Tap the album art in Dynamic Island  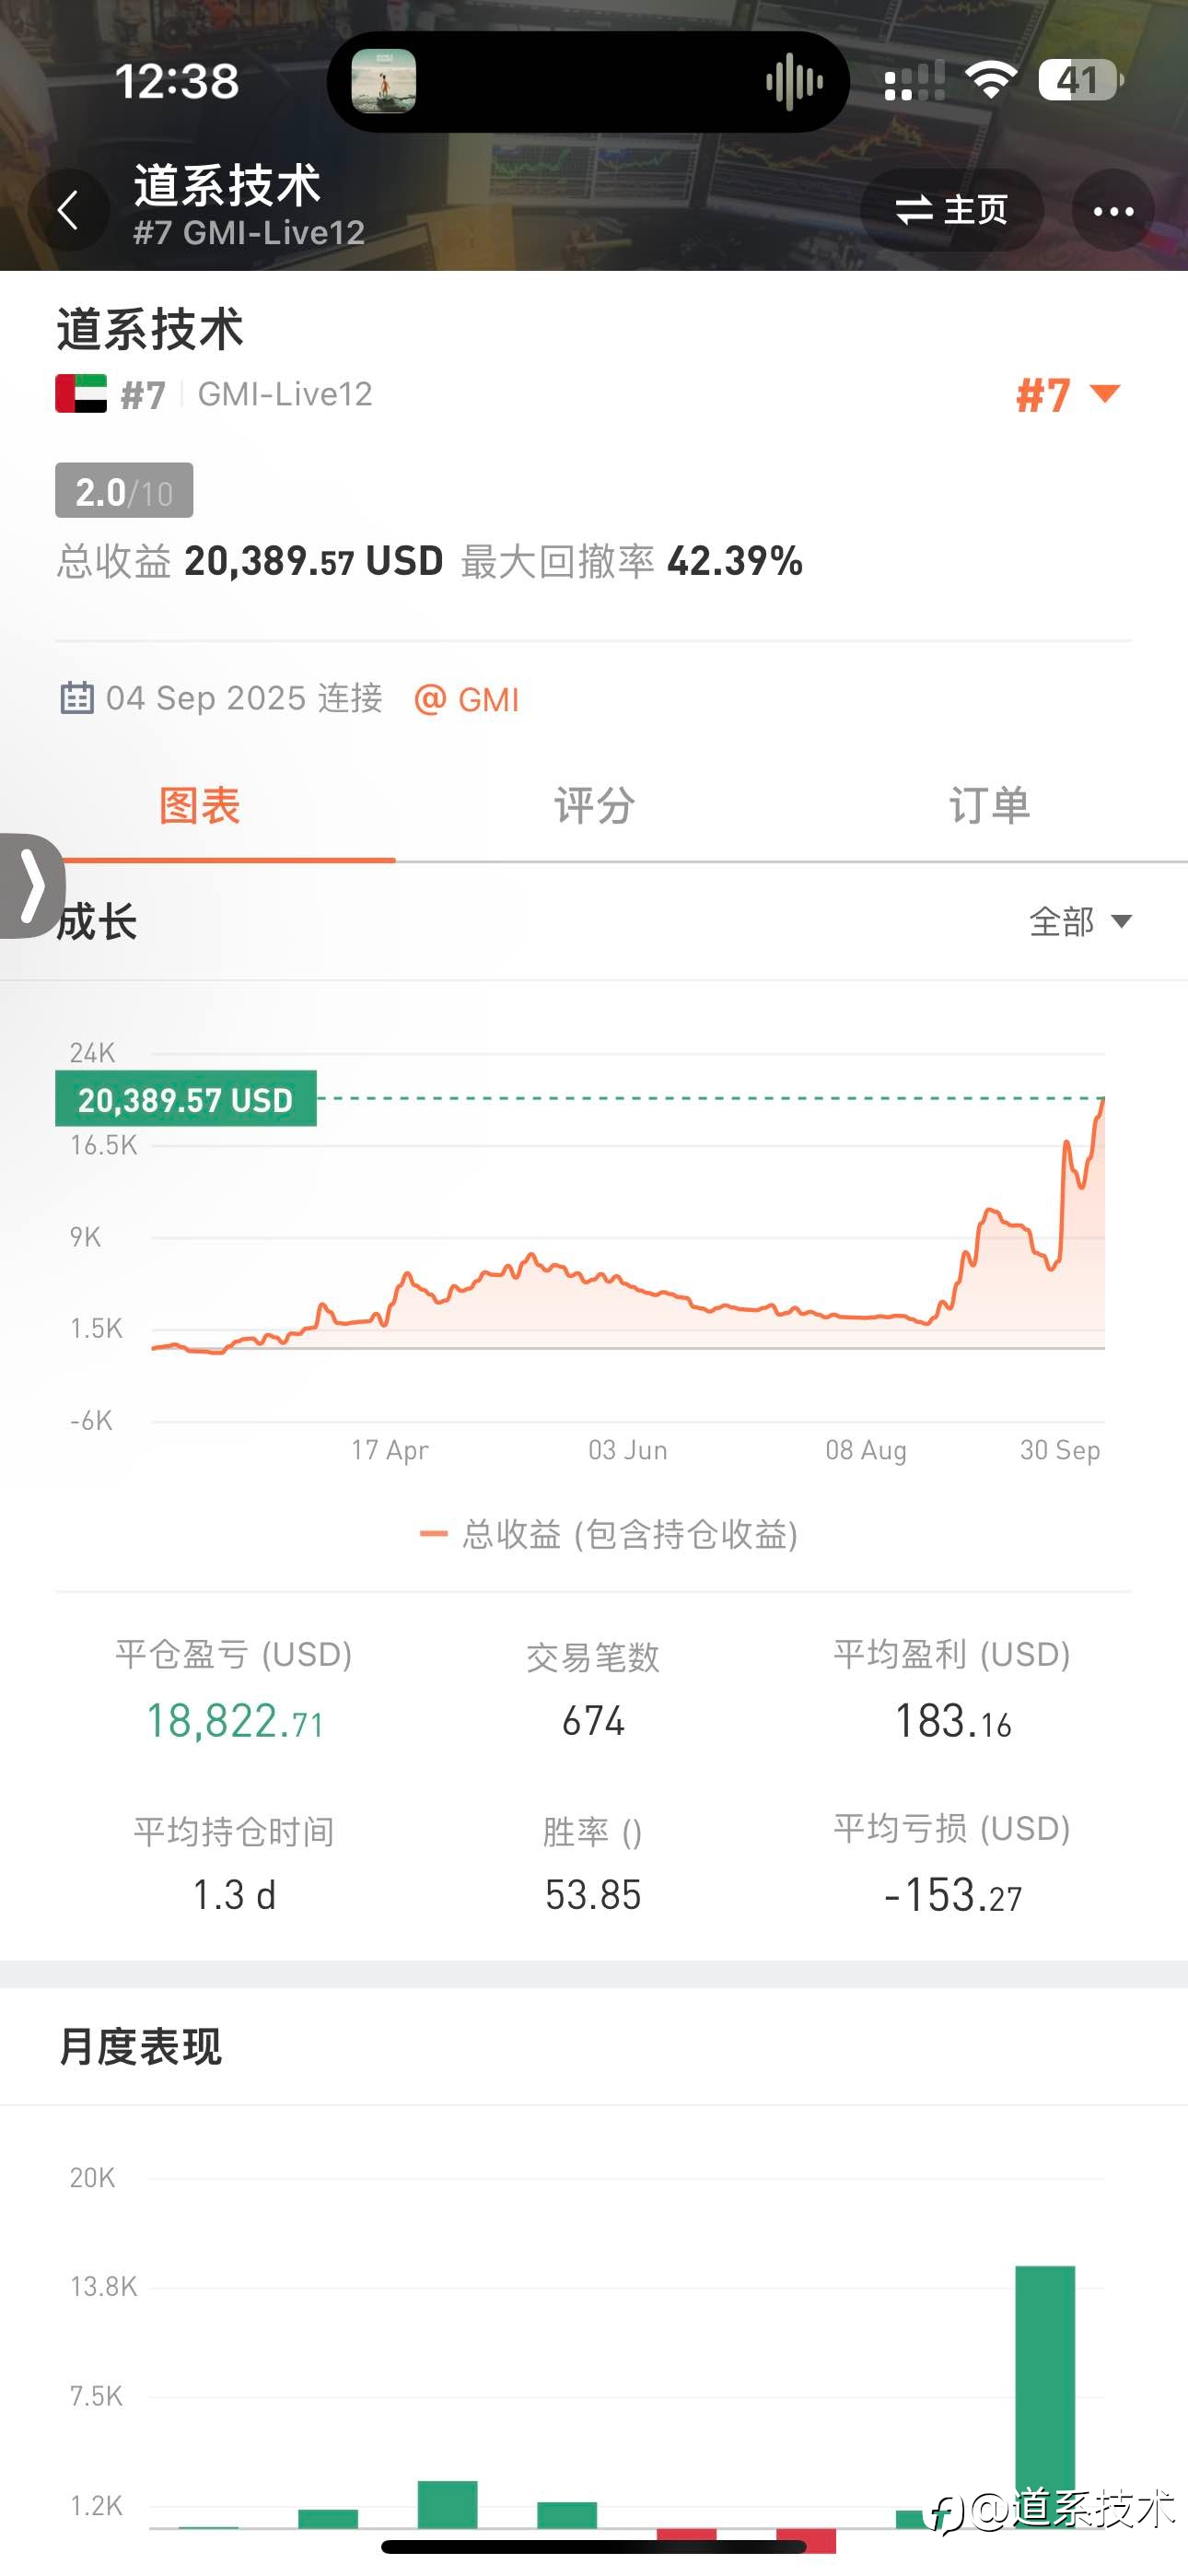[383, 81]
